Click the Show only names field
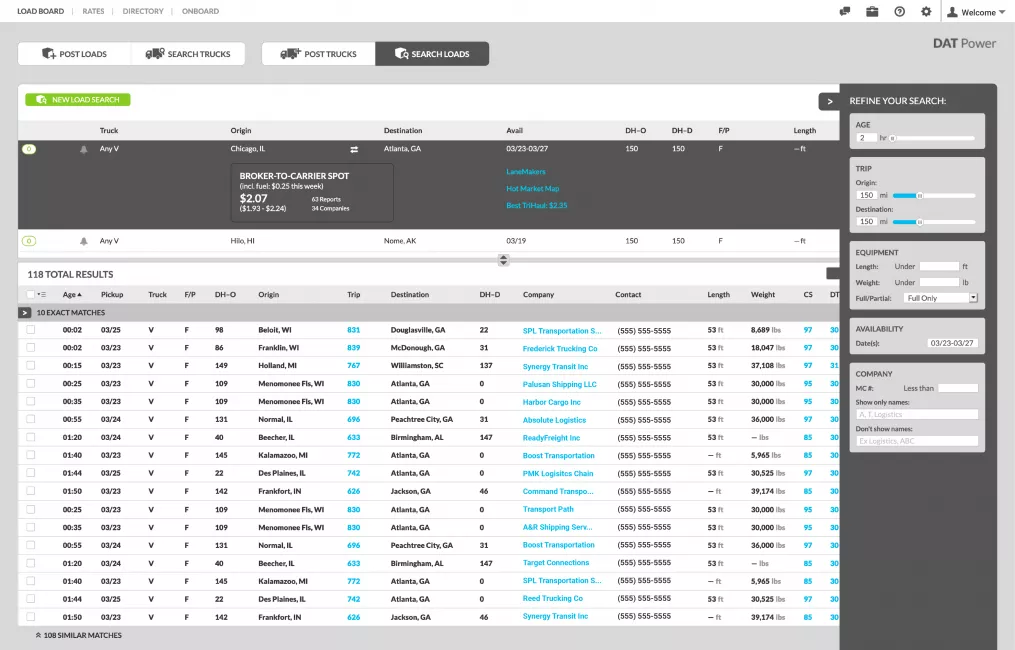The height and width of the screenshot is (650, 1015). [917, 414]
